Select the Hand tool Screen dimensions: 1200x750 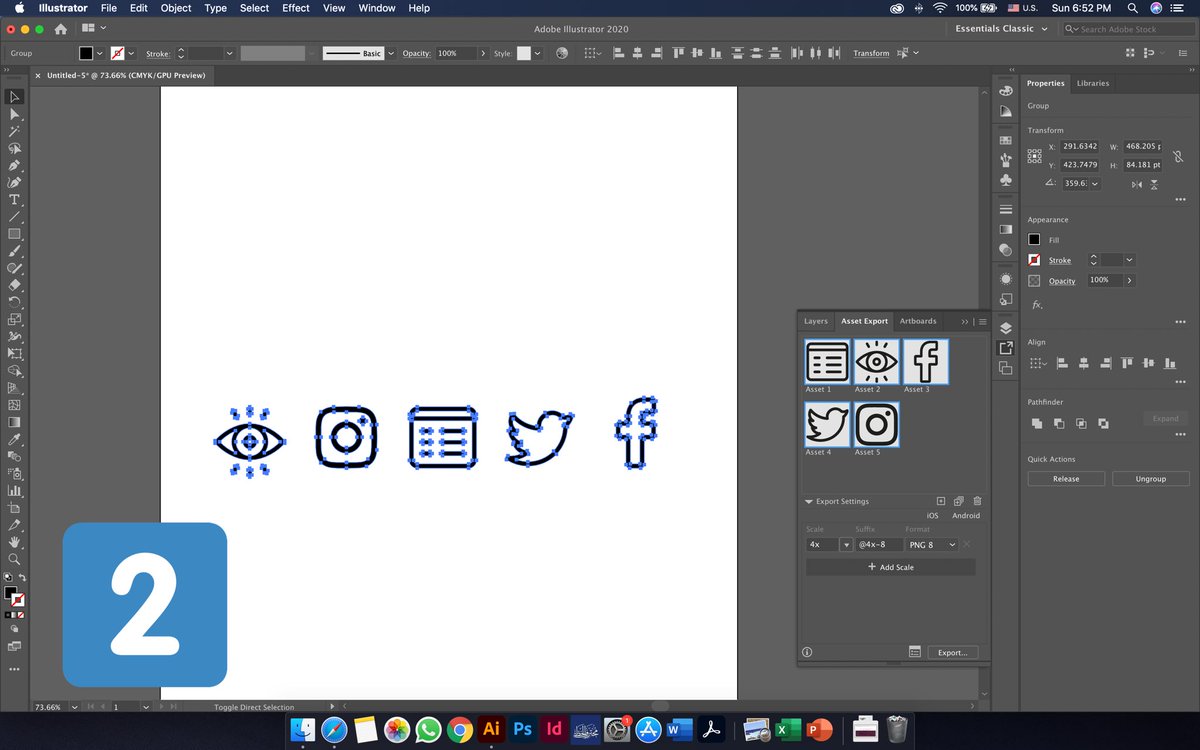(x=15, y=542)
